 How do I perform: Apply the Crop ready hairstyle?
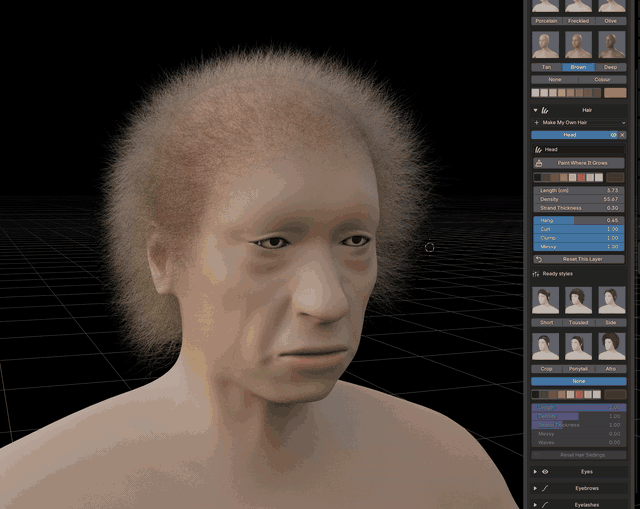point(546,369)
